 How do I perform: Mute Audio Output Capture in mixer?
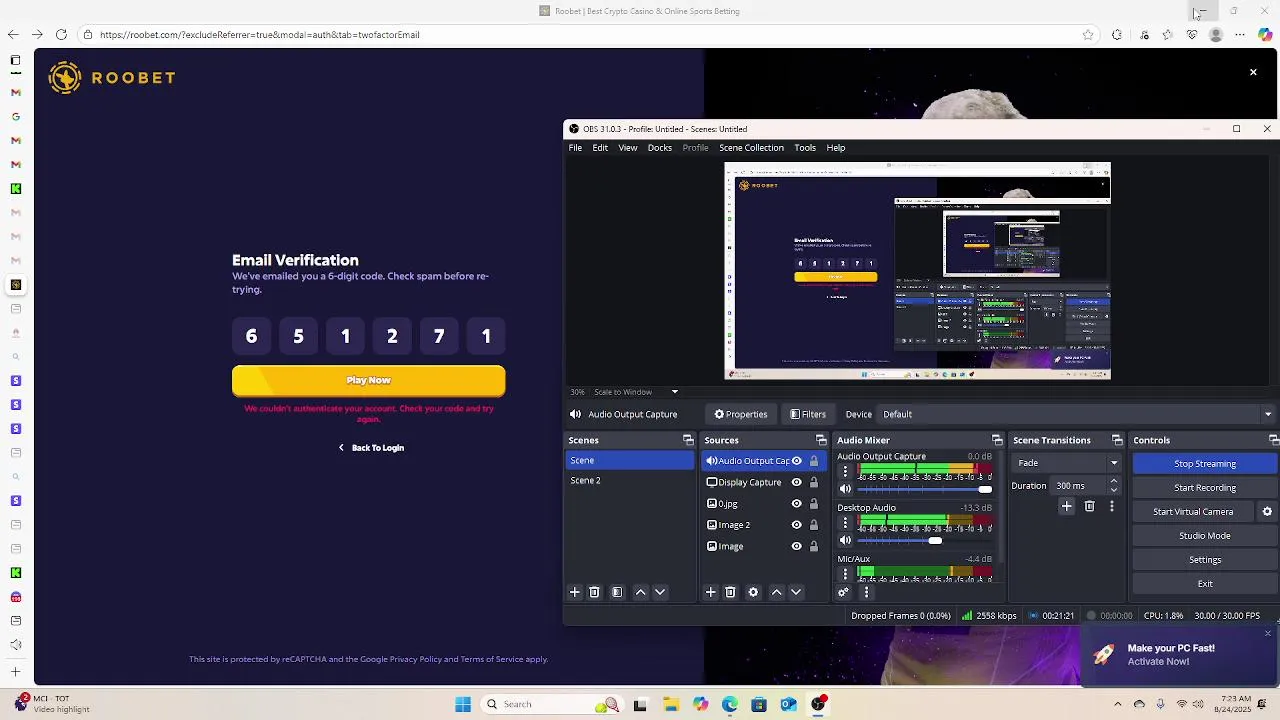(x=845, y=489)
